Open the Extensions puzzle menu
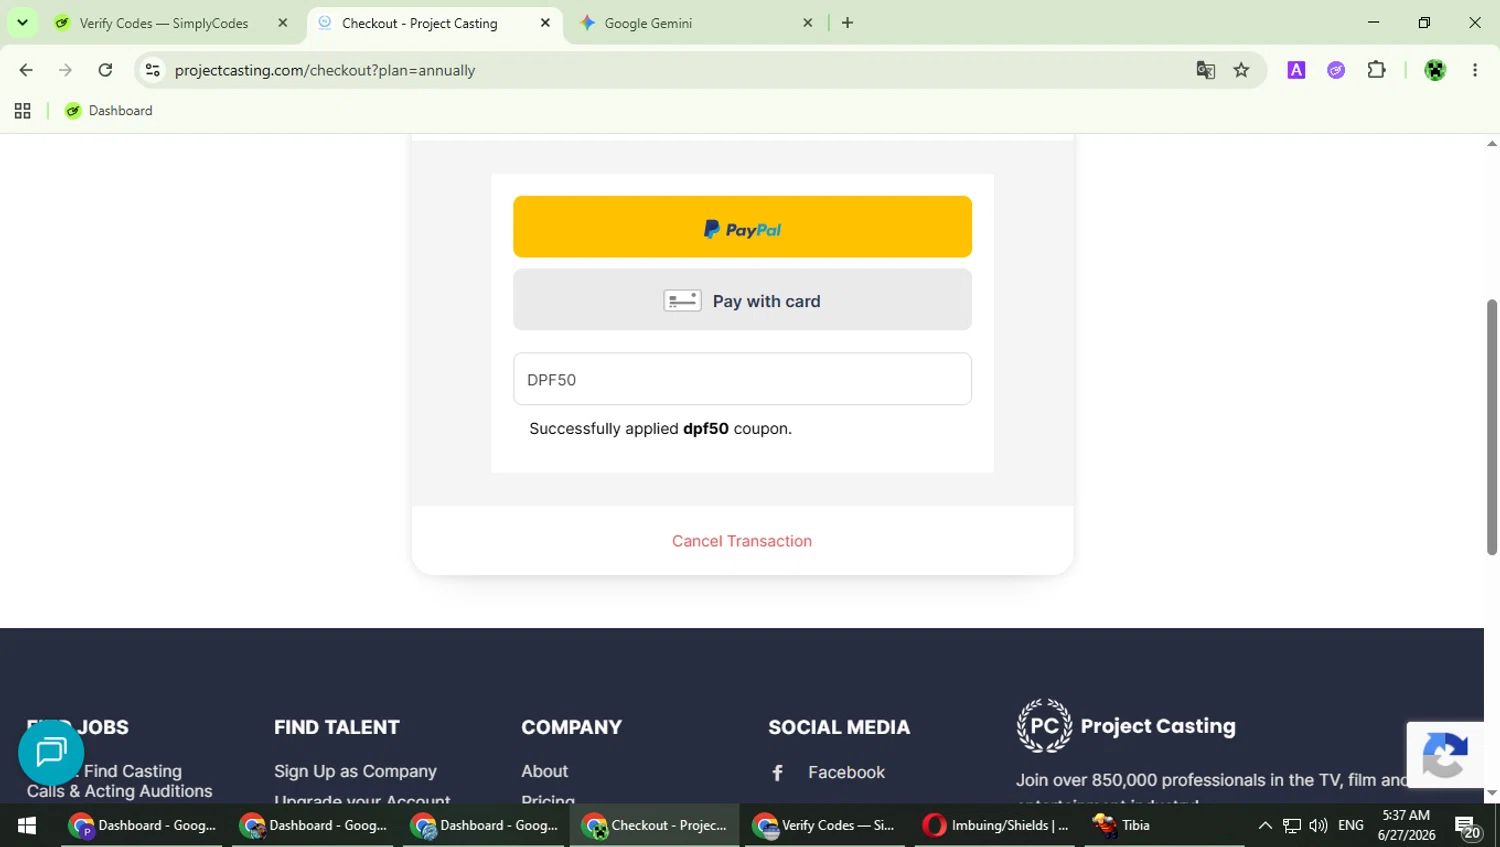The height and width of the screenshot is (847, 1500). (1376, 70)
